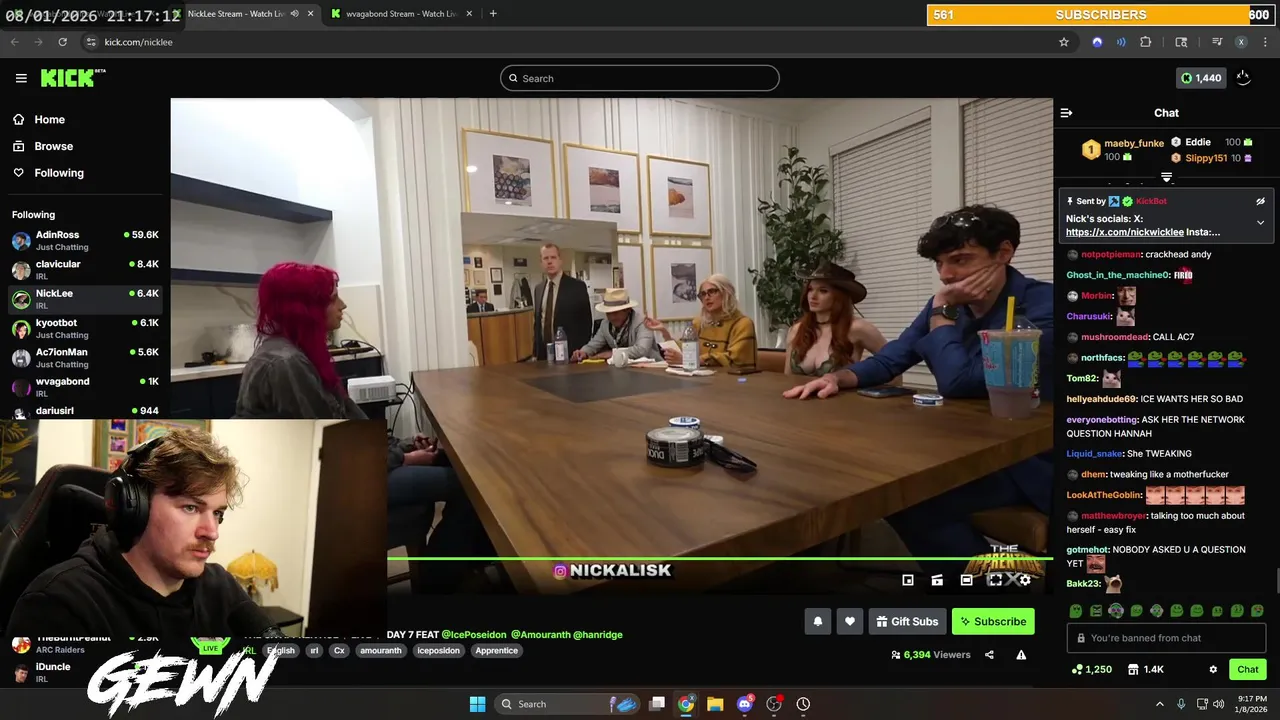The image size is (1280, 720).
Task: Expand the gift leaderboard handle
Action: (1166, 177)
